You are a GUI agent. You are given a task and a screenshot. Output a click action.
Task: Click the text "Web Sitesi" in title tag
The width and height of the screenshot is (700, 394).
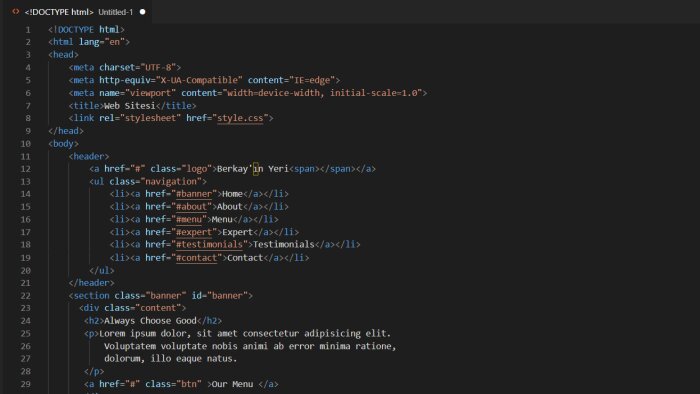point(129,105)
